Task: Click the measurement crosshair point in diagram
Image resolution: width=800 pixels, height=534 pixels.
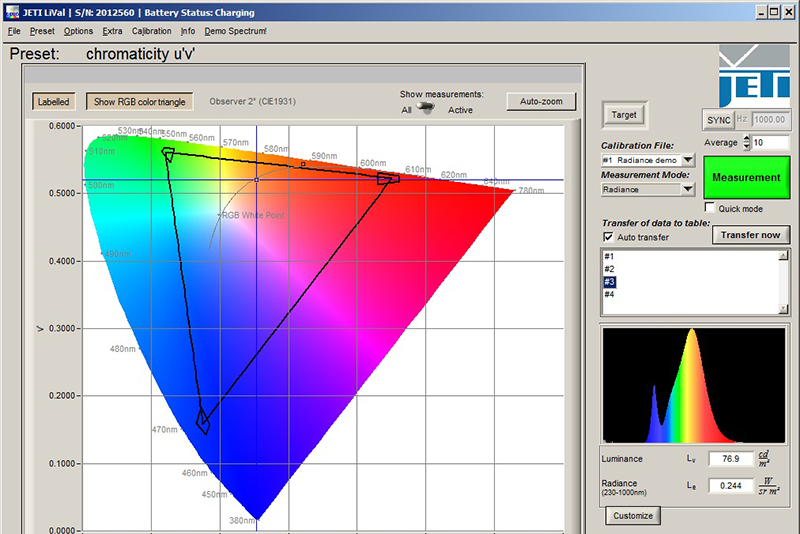Action: pos(256,180)
